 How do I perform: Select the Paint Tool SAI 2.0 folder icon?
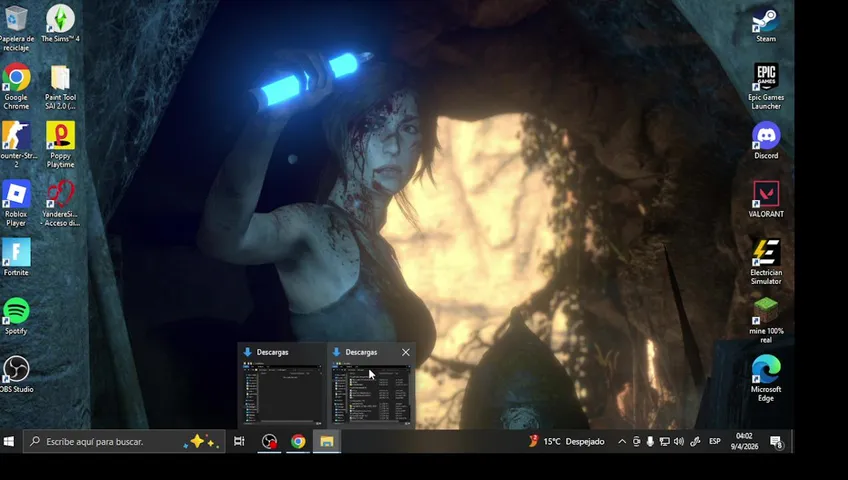[61, 86]
